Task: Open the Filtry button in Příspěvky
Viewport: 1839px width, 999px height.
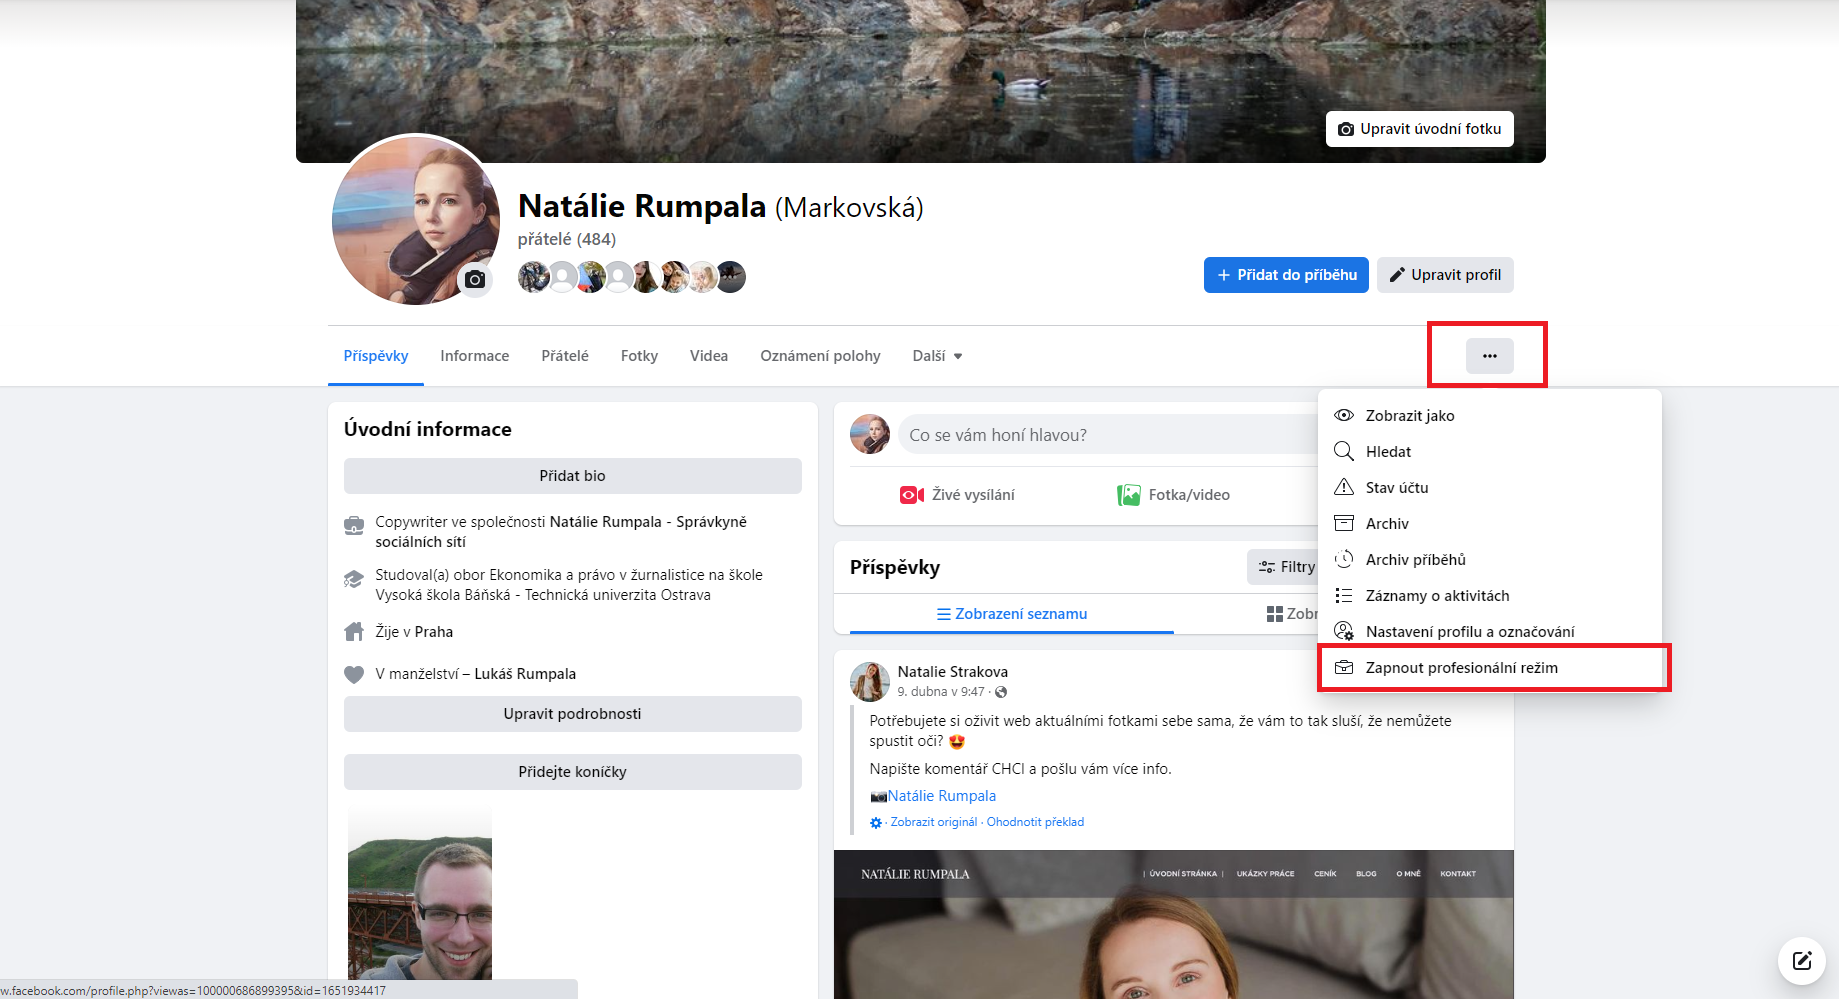Action: (x=1285, y=567)
